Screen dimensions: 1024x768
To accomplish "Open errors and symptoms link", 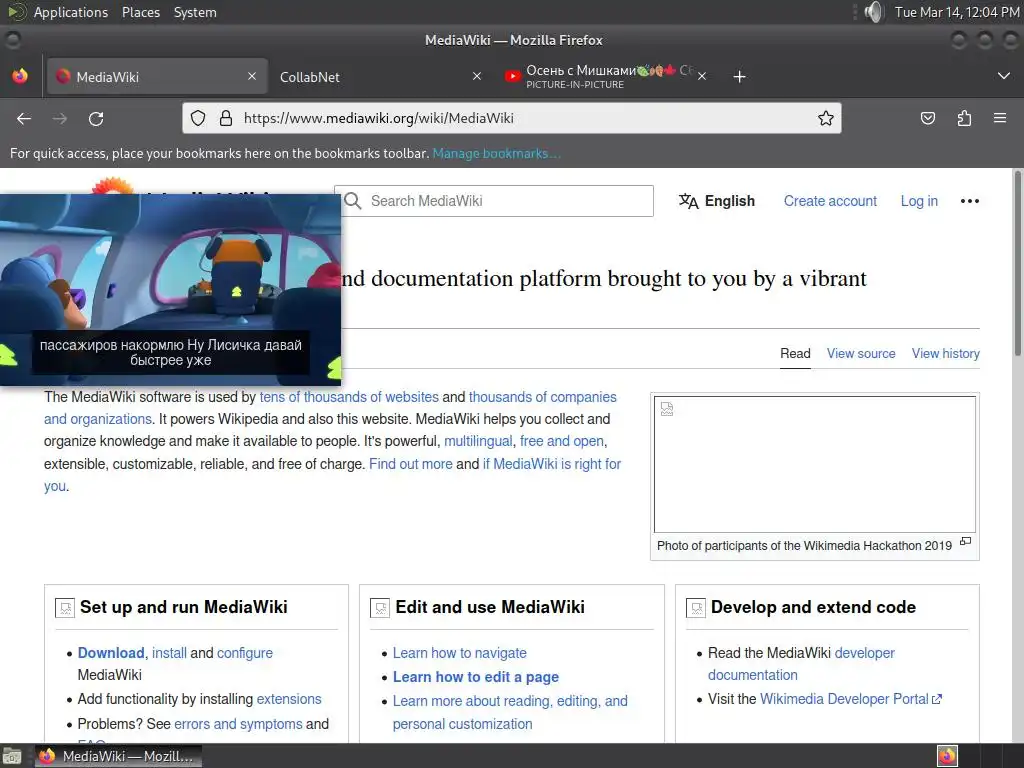I will coord(238,724).
